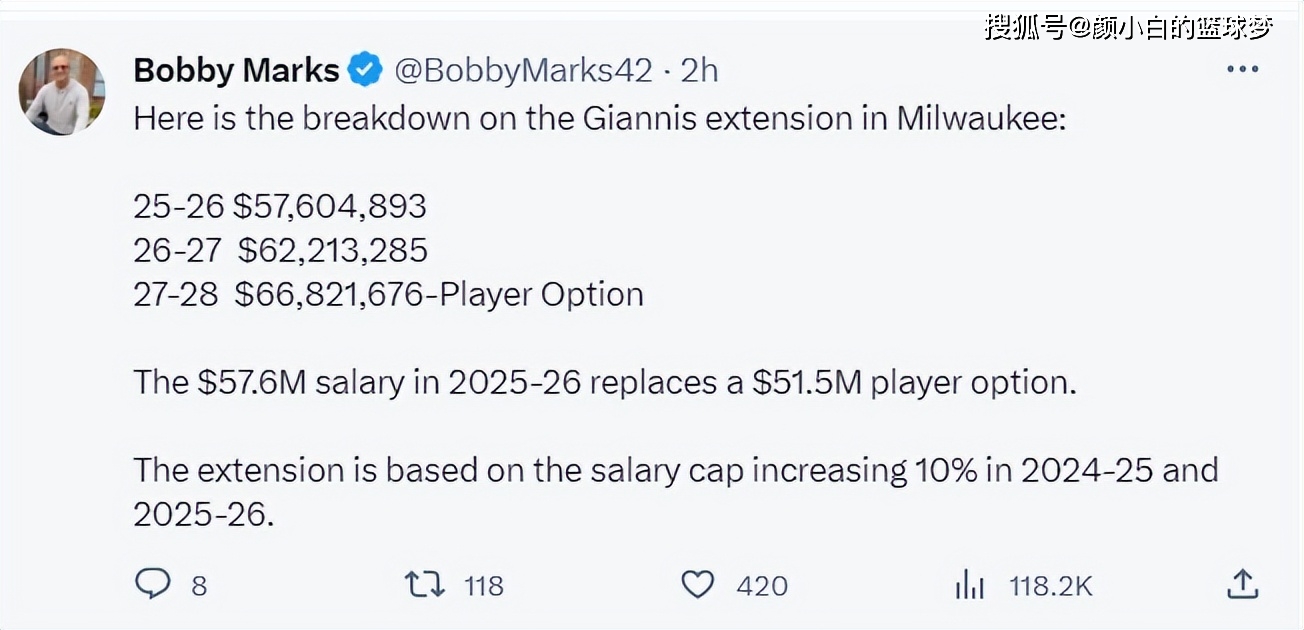Open view analytics bar chart icon
This screenshot has width=1304, height=630.
970,584
